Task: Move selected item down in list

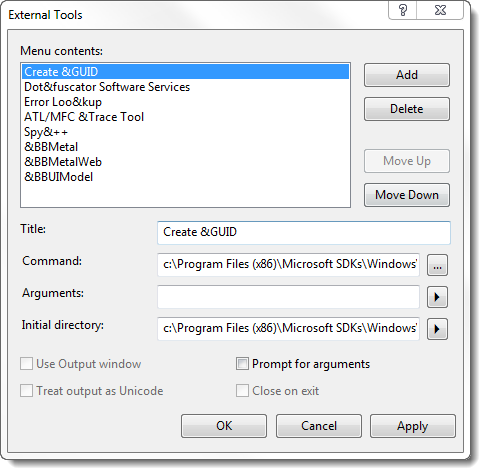Action: (407, 195)
